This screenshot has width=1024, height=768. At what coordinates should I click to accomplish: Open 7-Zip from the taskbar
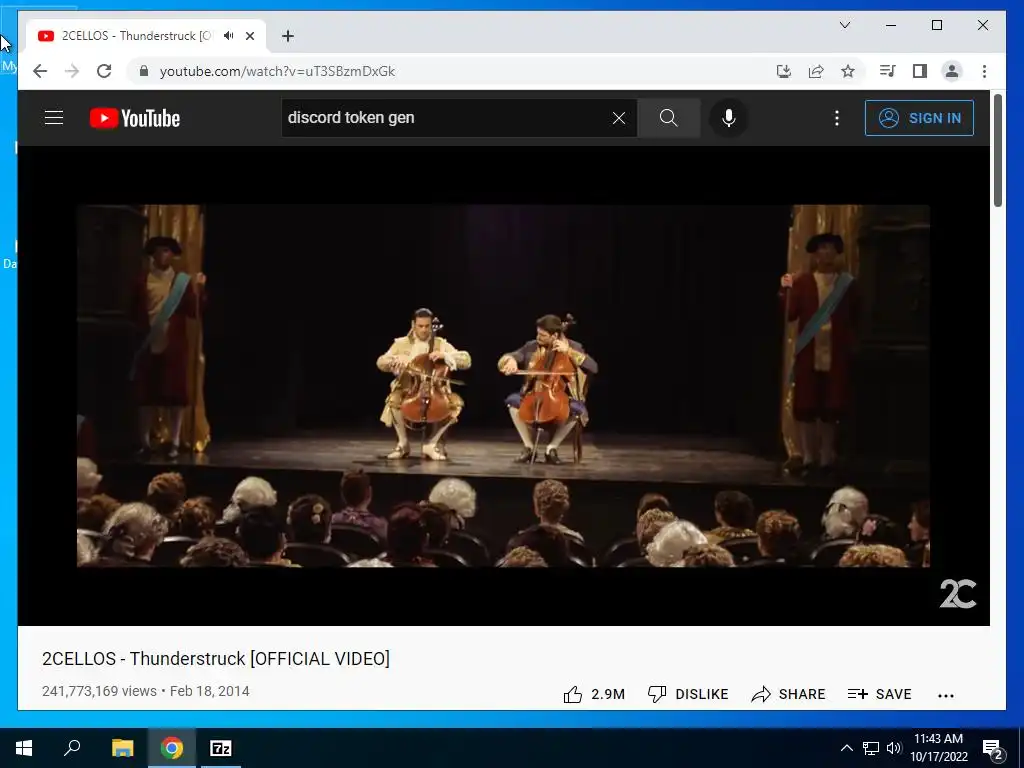coord(221,748)
